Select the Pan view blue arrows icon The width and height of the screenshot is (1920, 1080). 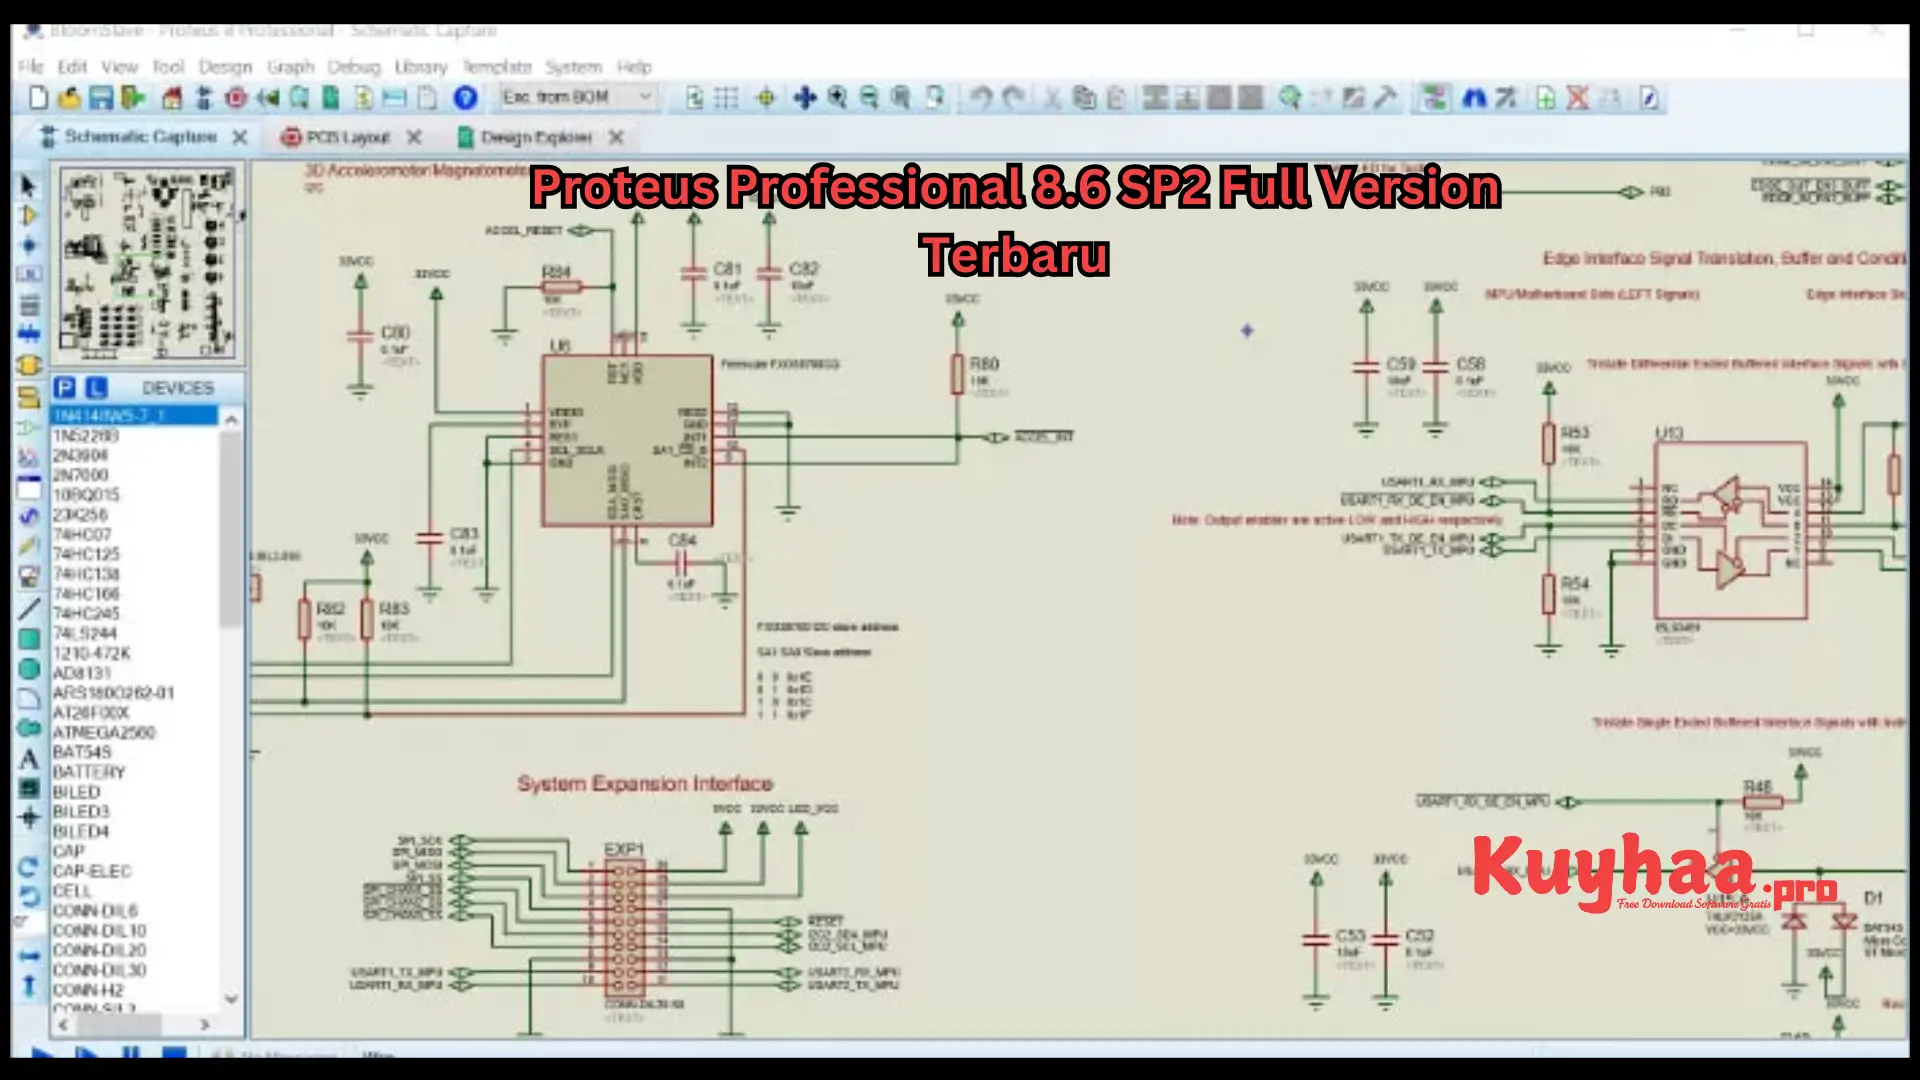click(x=804, y=98)
